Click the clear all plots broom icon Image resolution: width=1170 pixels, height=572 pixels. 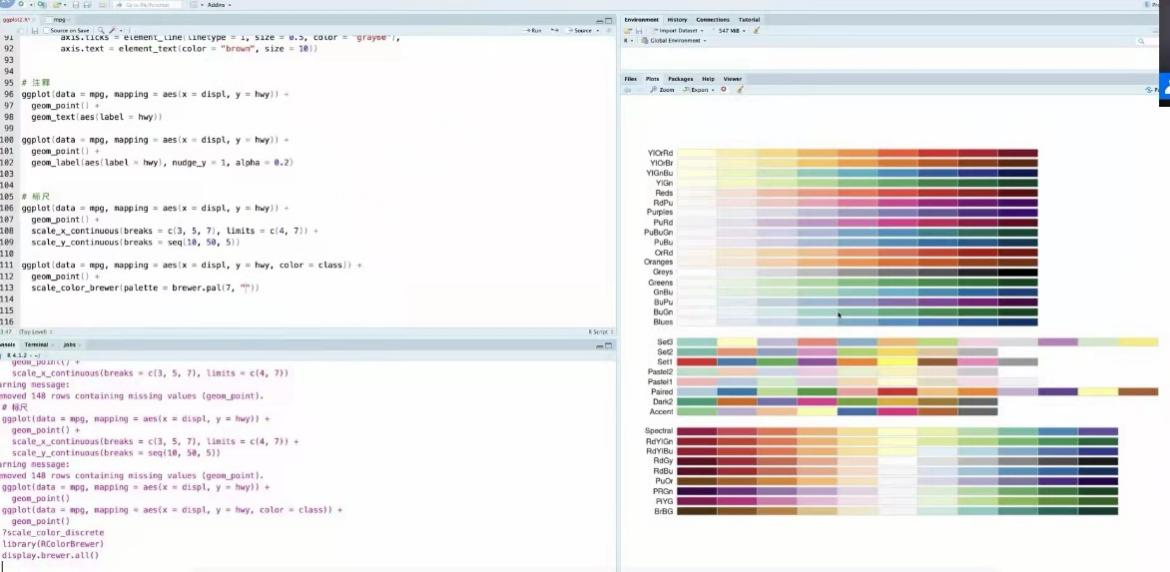point(741,89)
